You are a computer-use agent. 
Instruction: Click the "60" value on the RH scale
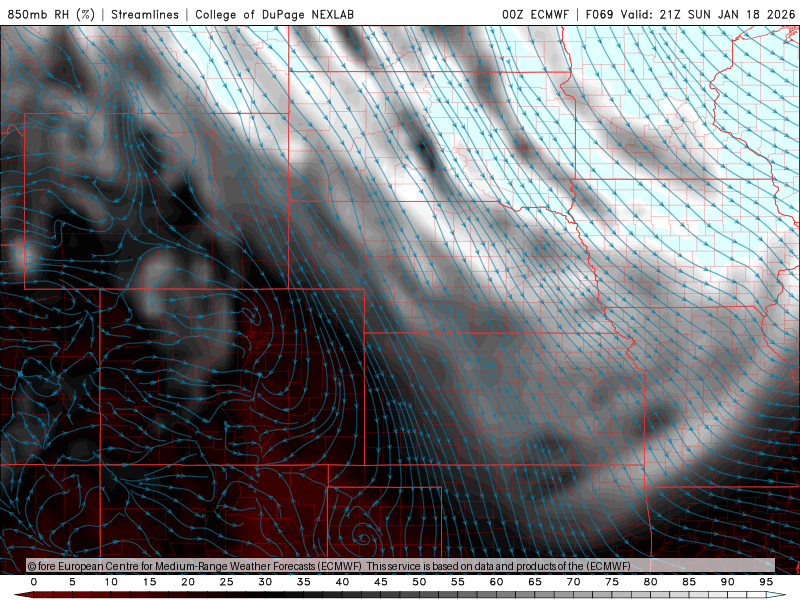click(x=496, y=582)
